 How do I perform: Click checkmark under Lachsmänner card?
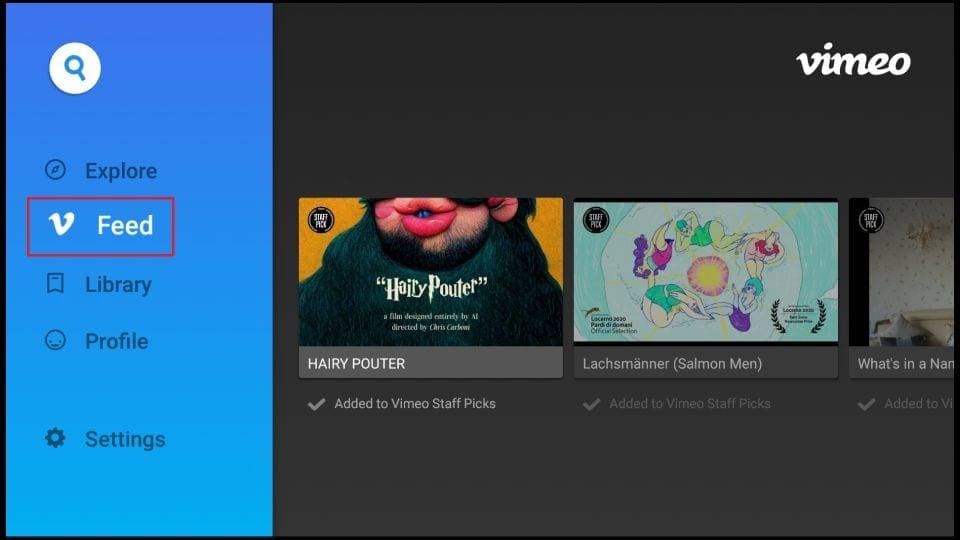(x=591, y=404)
